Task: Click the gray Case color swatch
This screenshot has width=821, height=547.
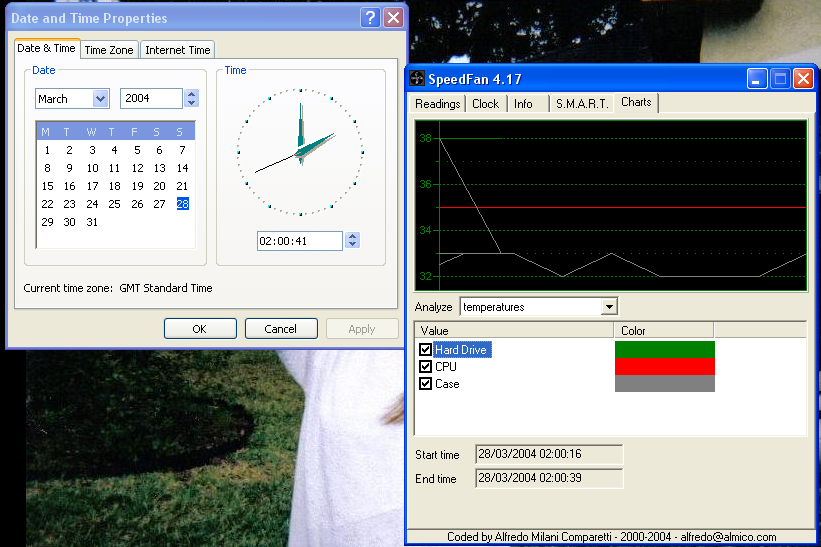Action: coord(664,383)
